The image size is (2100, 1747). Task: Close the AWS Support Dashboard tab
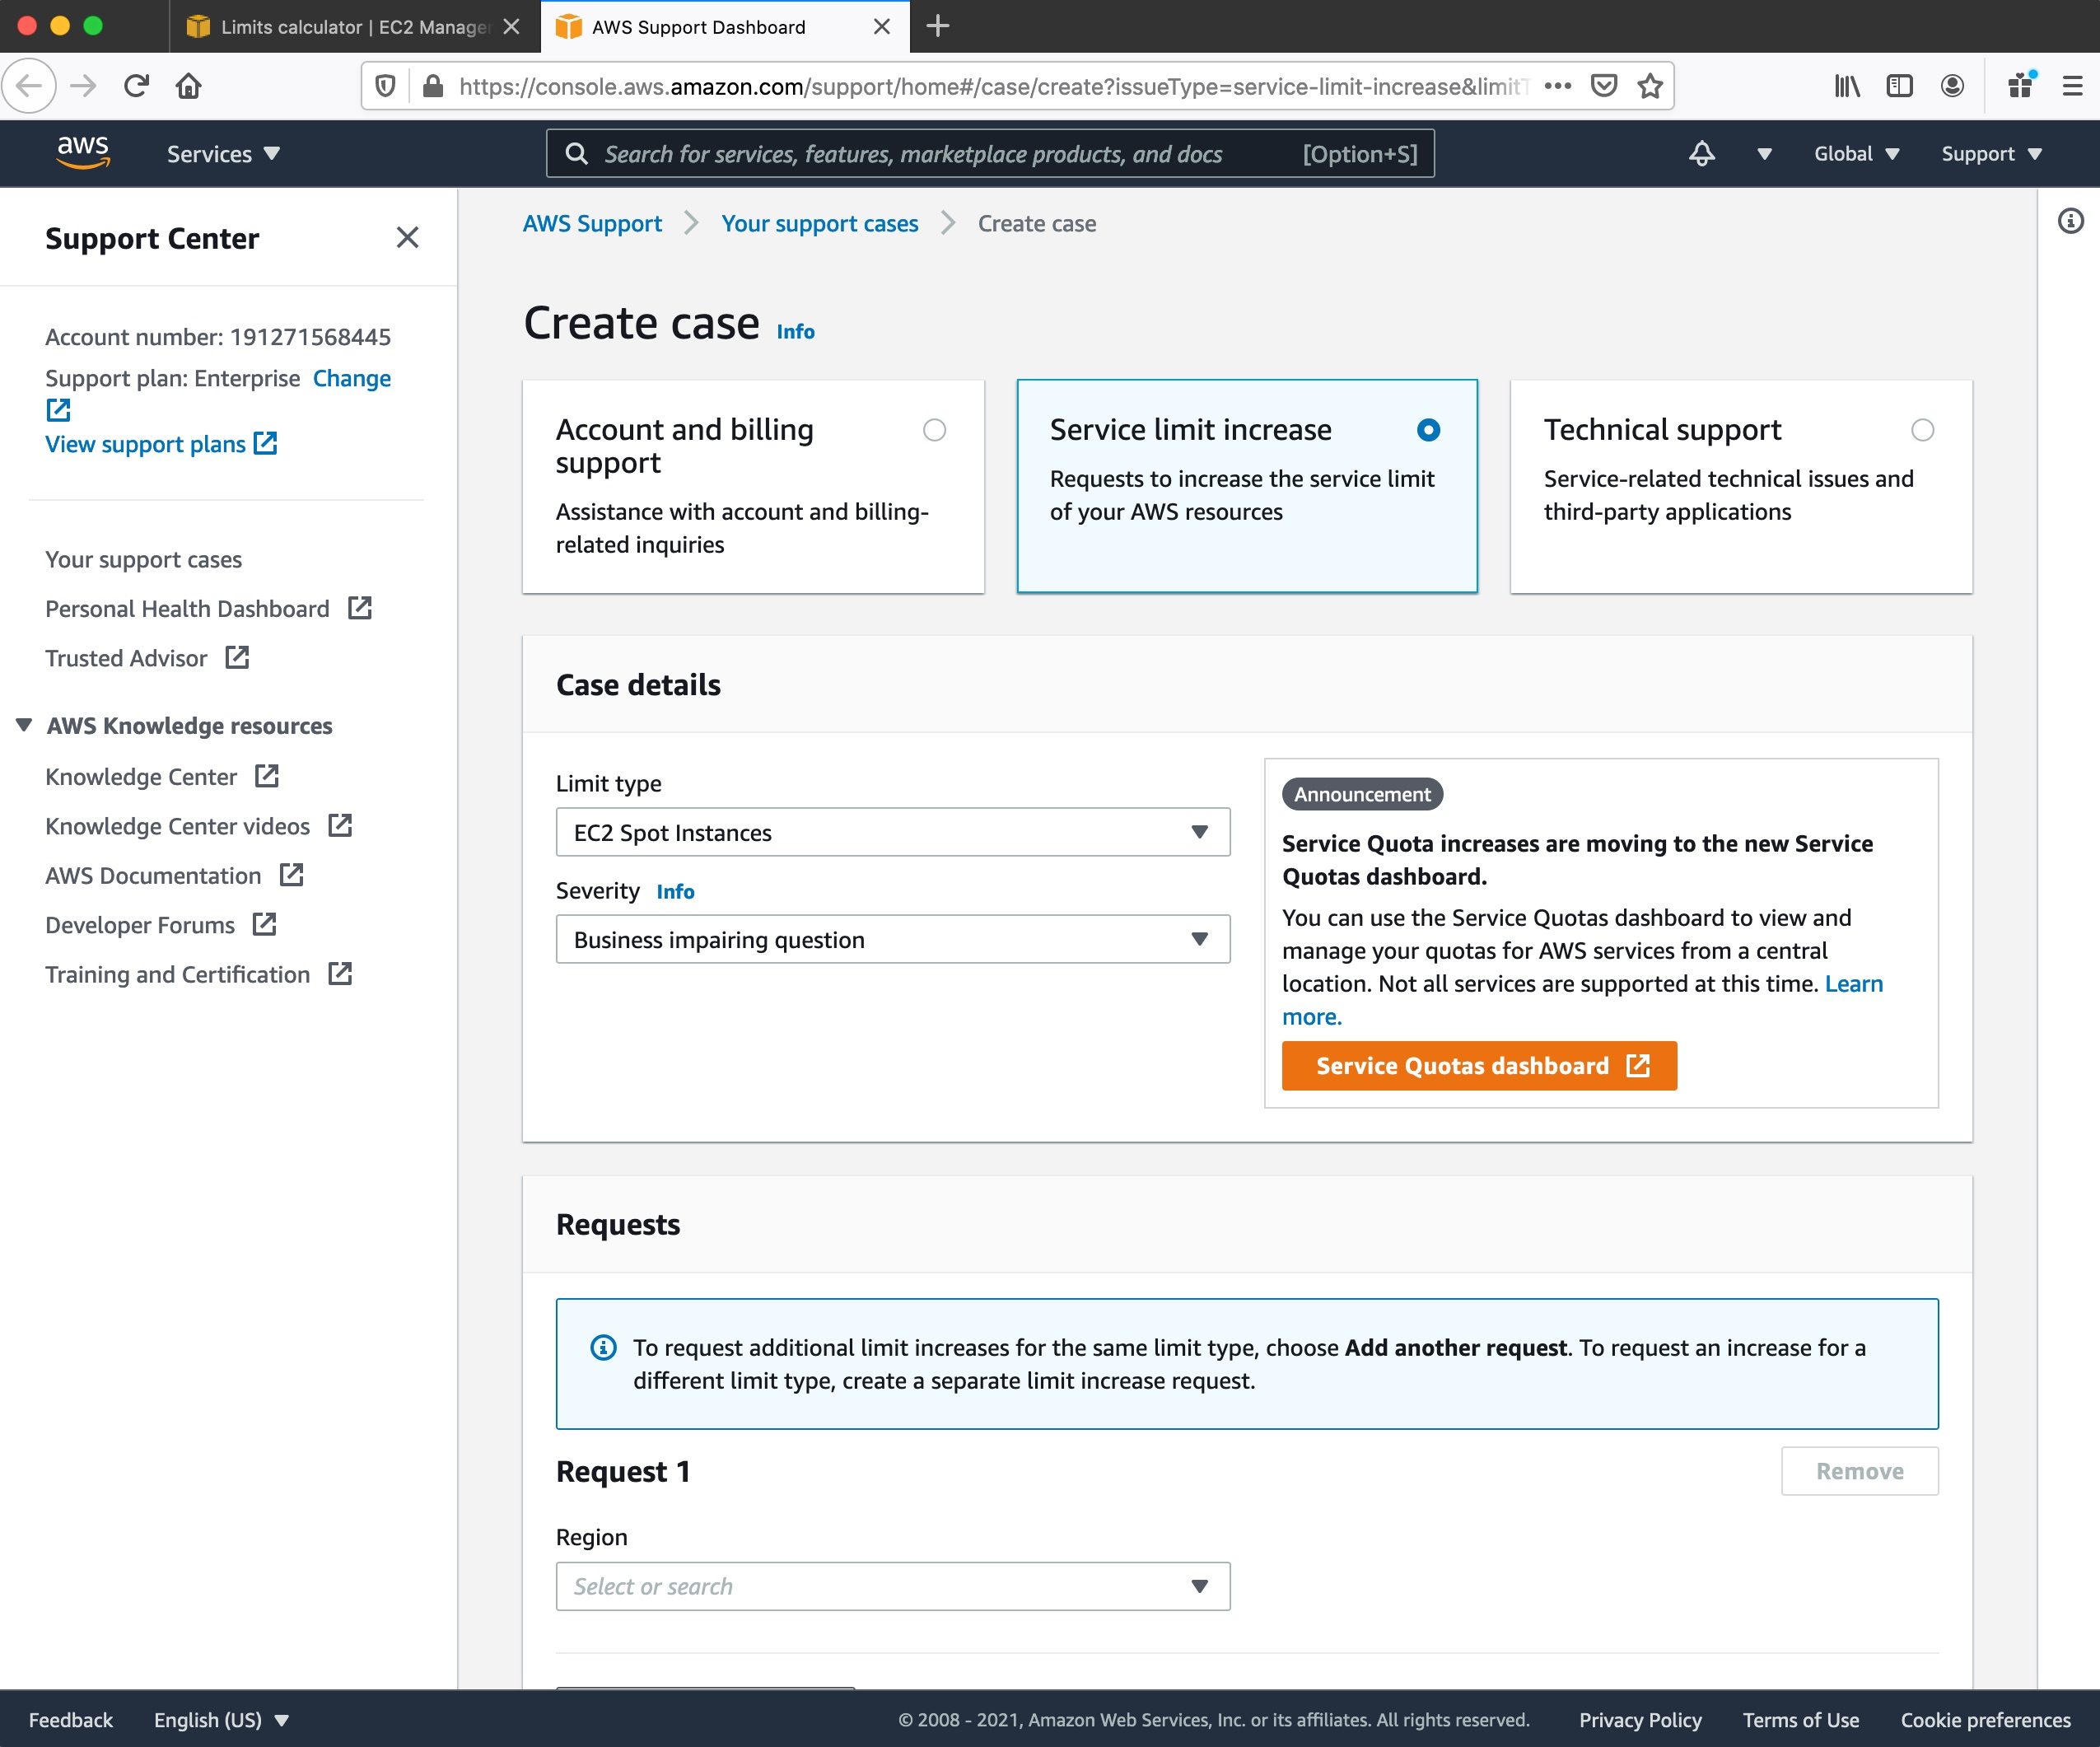tap(881, 27)
